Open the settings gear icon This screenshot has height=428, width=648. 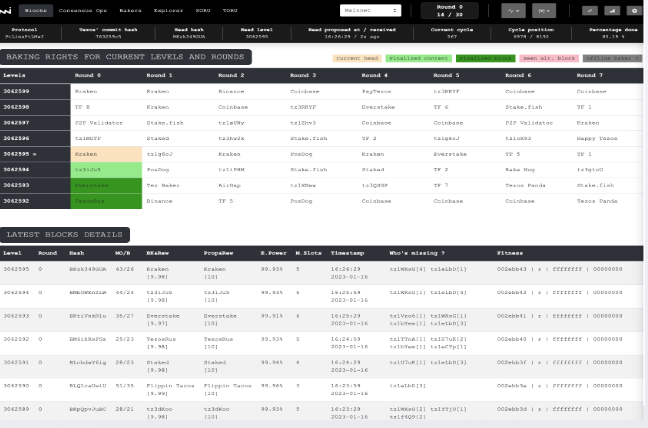coord(634,11)
